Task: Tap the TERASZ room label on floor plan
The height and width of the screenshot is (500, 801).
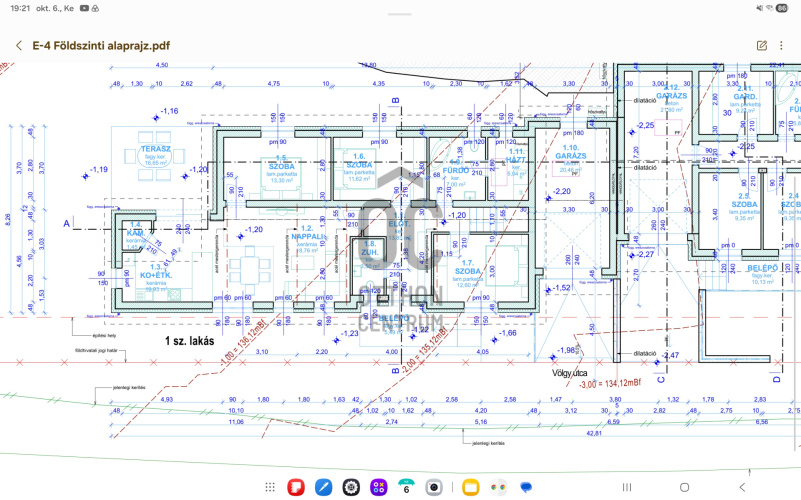Action: [x=156, y=149]
